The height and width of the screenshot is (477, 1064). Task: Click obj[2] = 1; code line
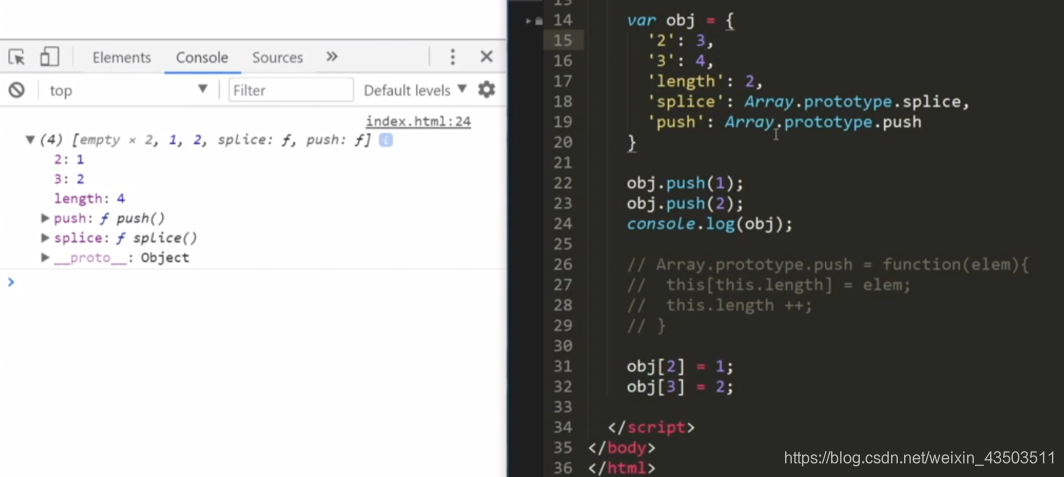pos(680,366)
